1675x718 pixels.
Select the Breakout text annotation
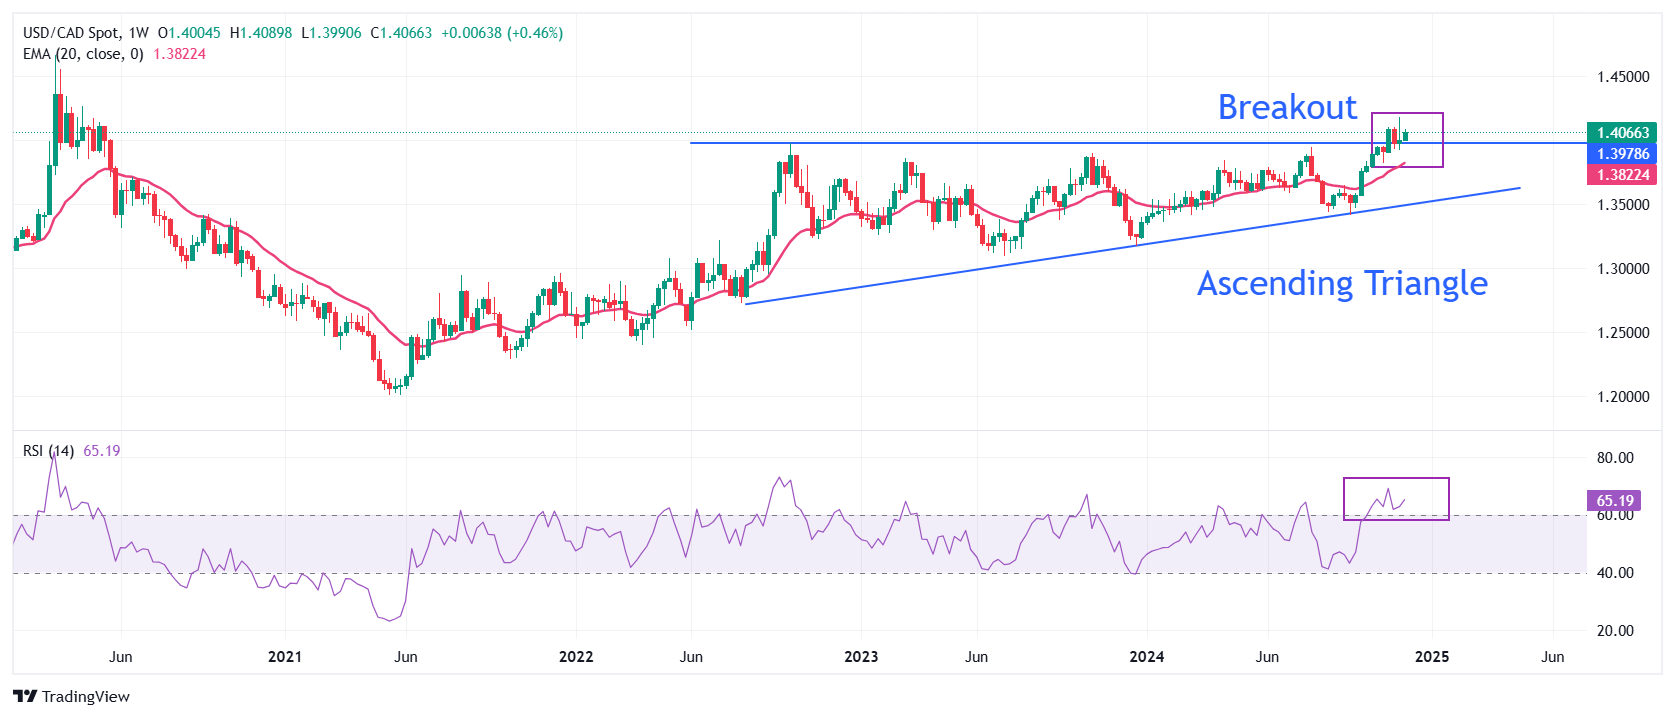[1287, 107]
